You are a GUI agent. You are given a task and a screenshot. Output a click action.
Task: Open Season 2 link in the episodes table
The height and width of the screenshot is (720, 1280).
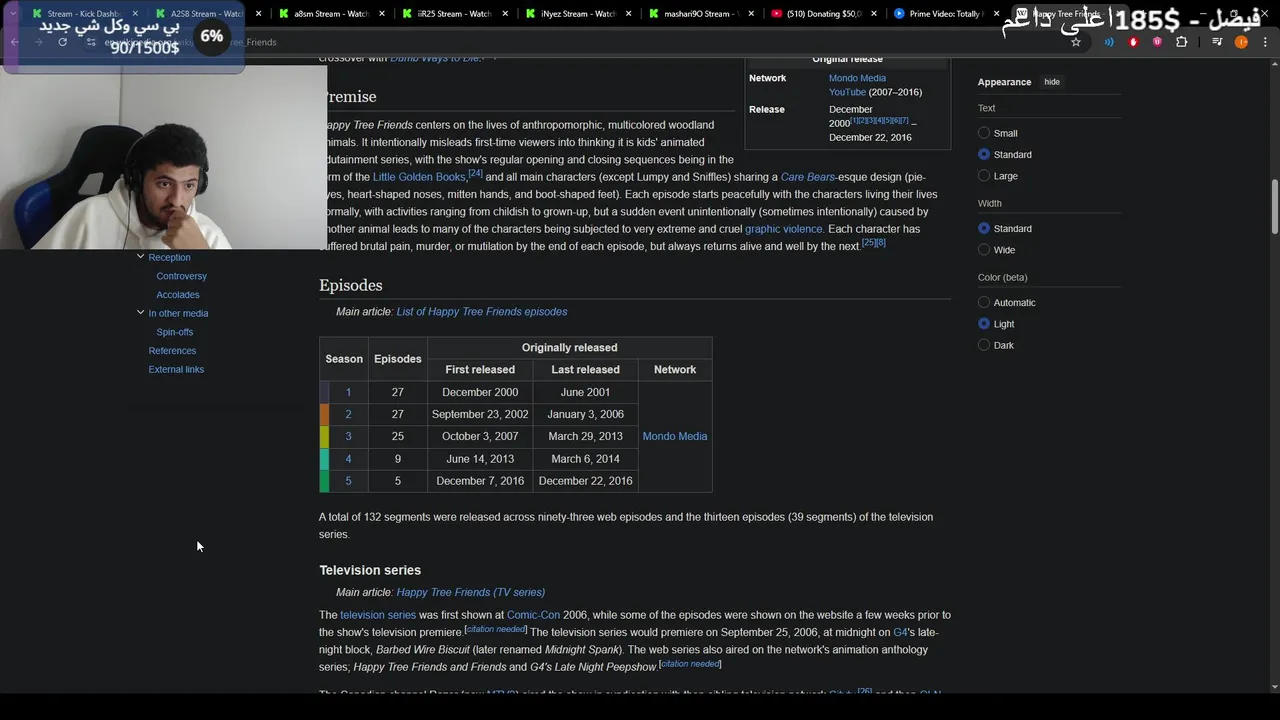pyautogui.click(x=348, y=414)
